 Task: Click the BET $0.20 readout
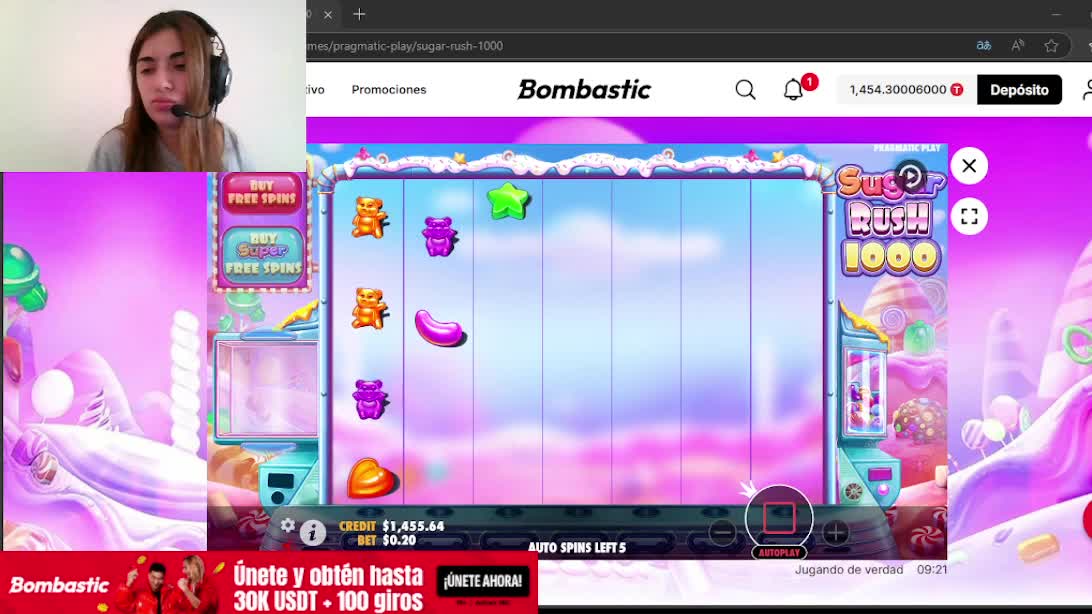pos(387,540)
